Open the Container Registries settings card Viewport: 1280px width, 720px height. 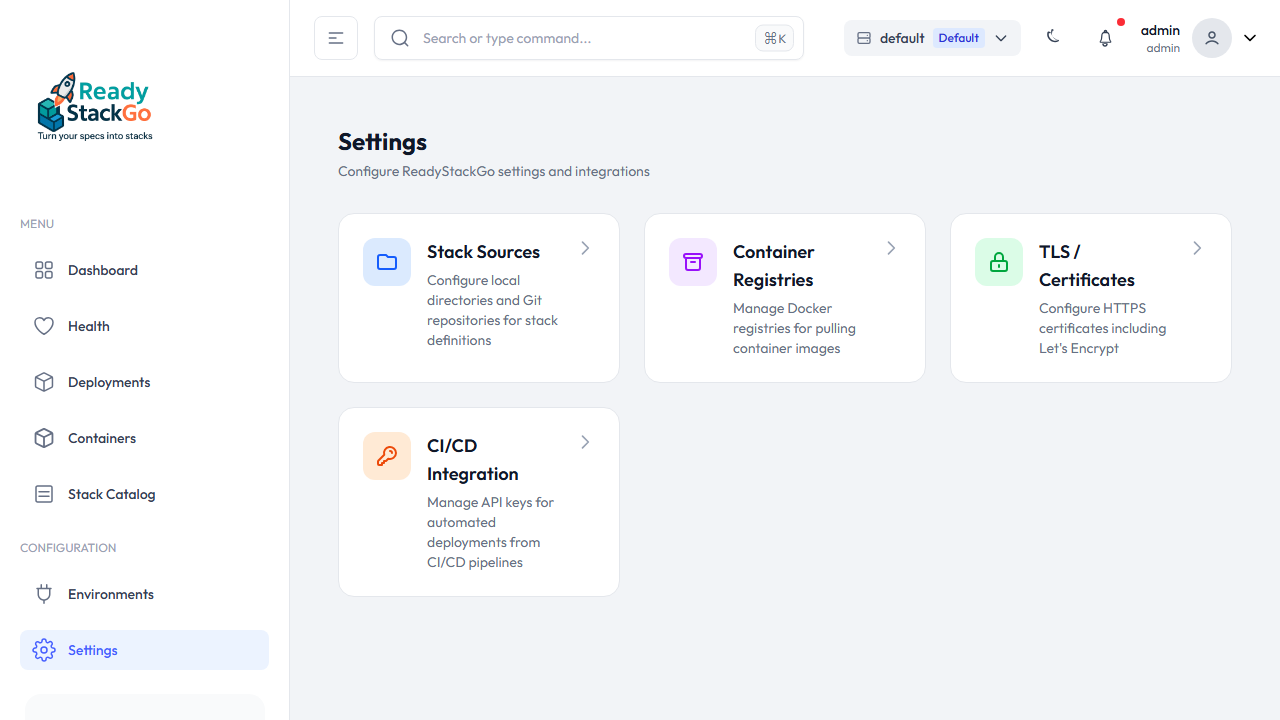click(x=784, y=297)
